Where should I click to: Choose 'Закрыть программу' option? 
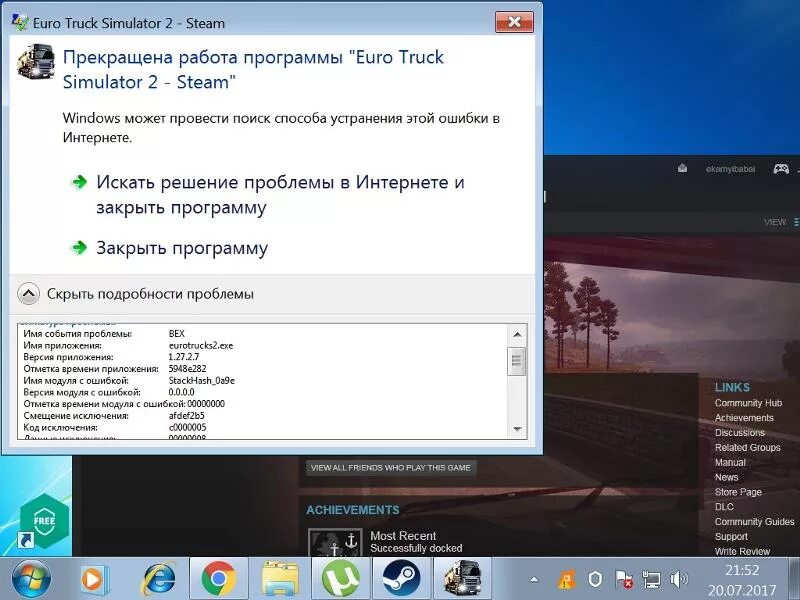click(182, 248)
